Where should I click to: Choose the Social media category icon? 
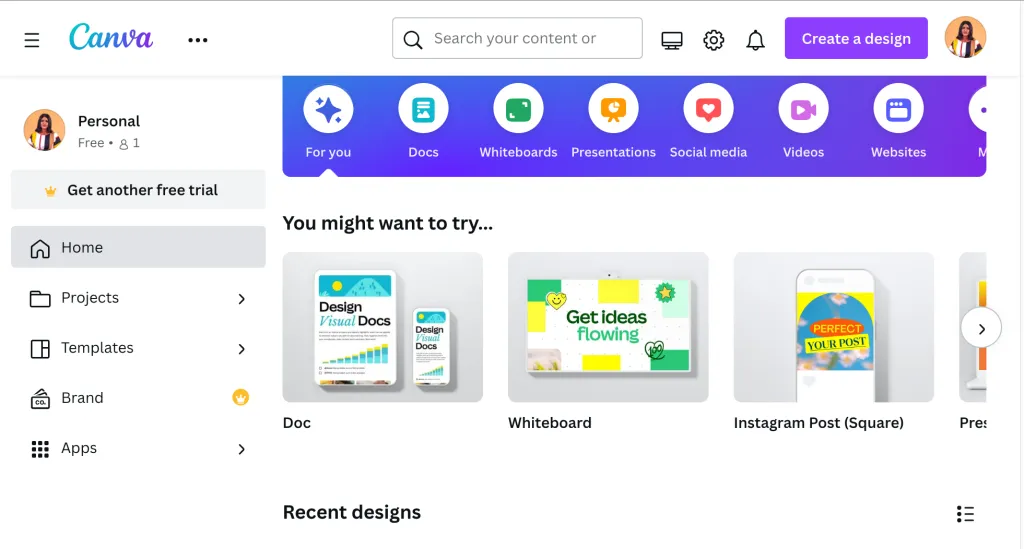(708, 108)
